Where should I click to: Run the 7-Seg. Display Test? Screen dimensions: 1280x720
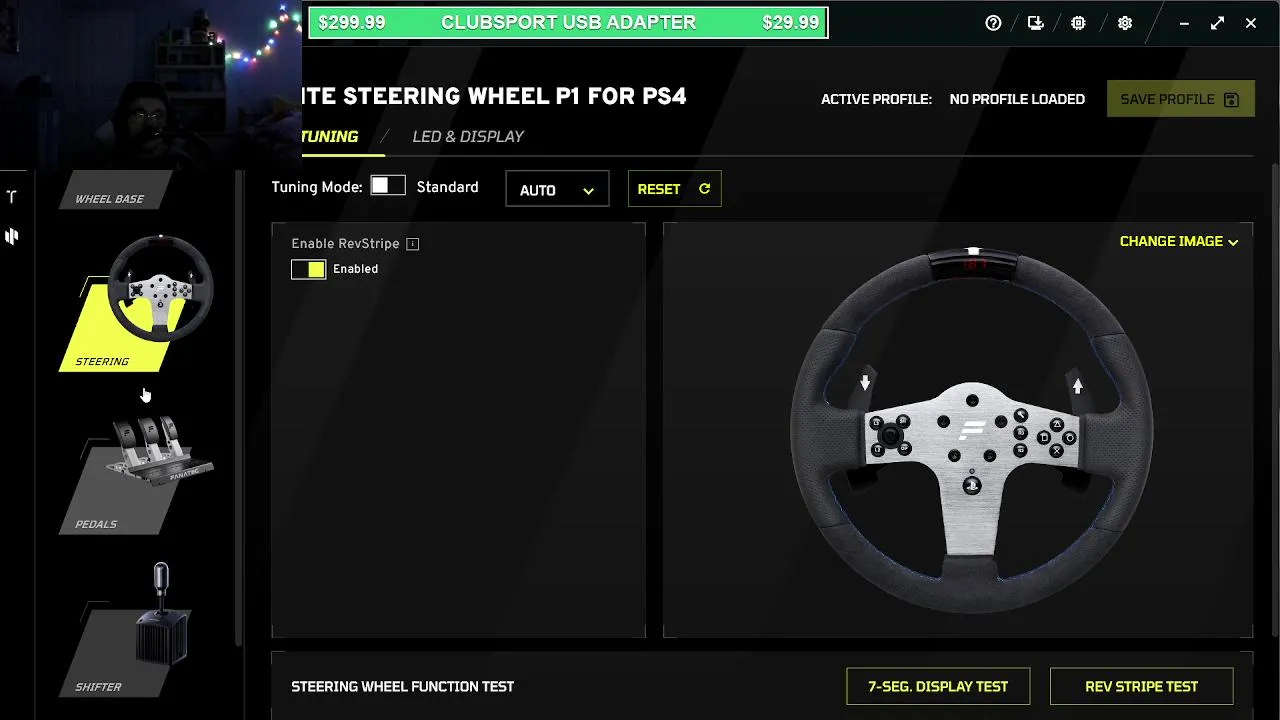coord(938,686)
